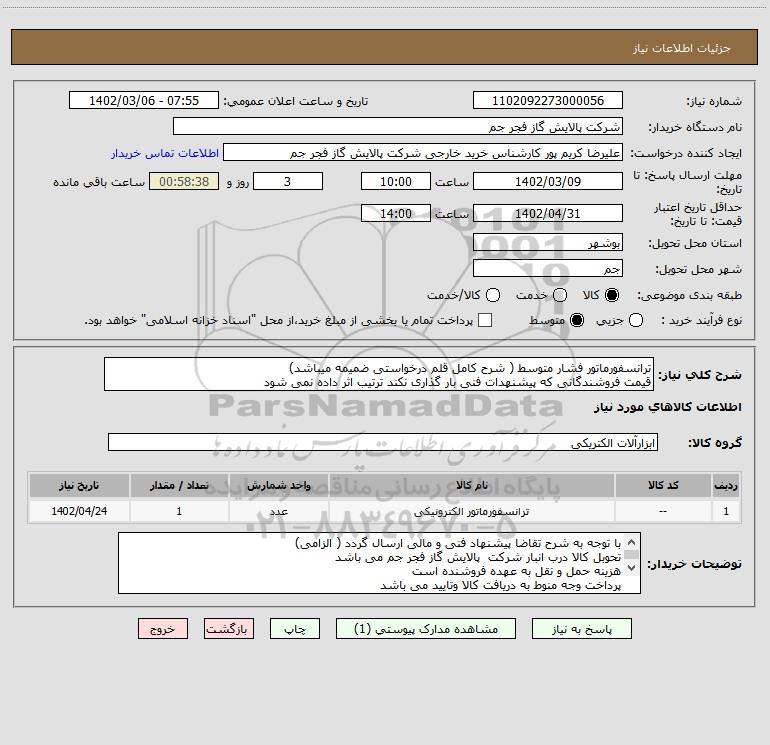This screenshot has height=745, width=770.
Task: Select the خدمت radio button
Action: pos(560,295)
